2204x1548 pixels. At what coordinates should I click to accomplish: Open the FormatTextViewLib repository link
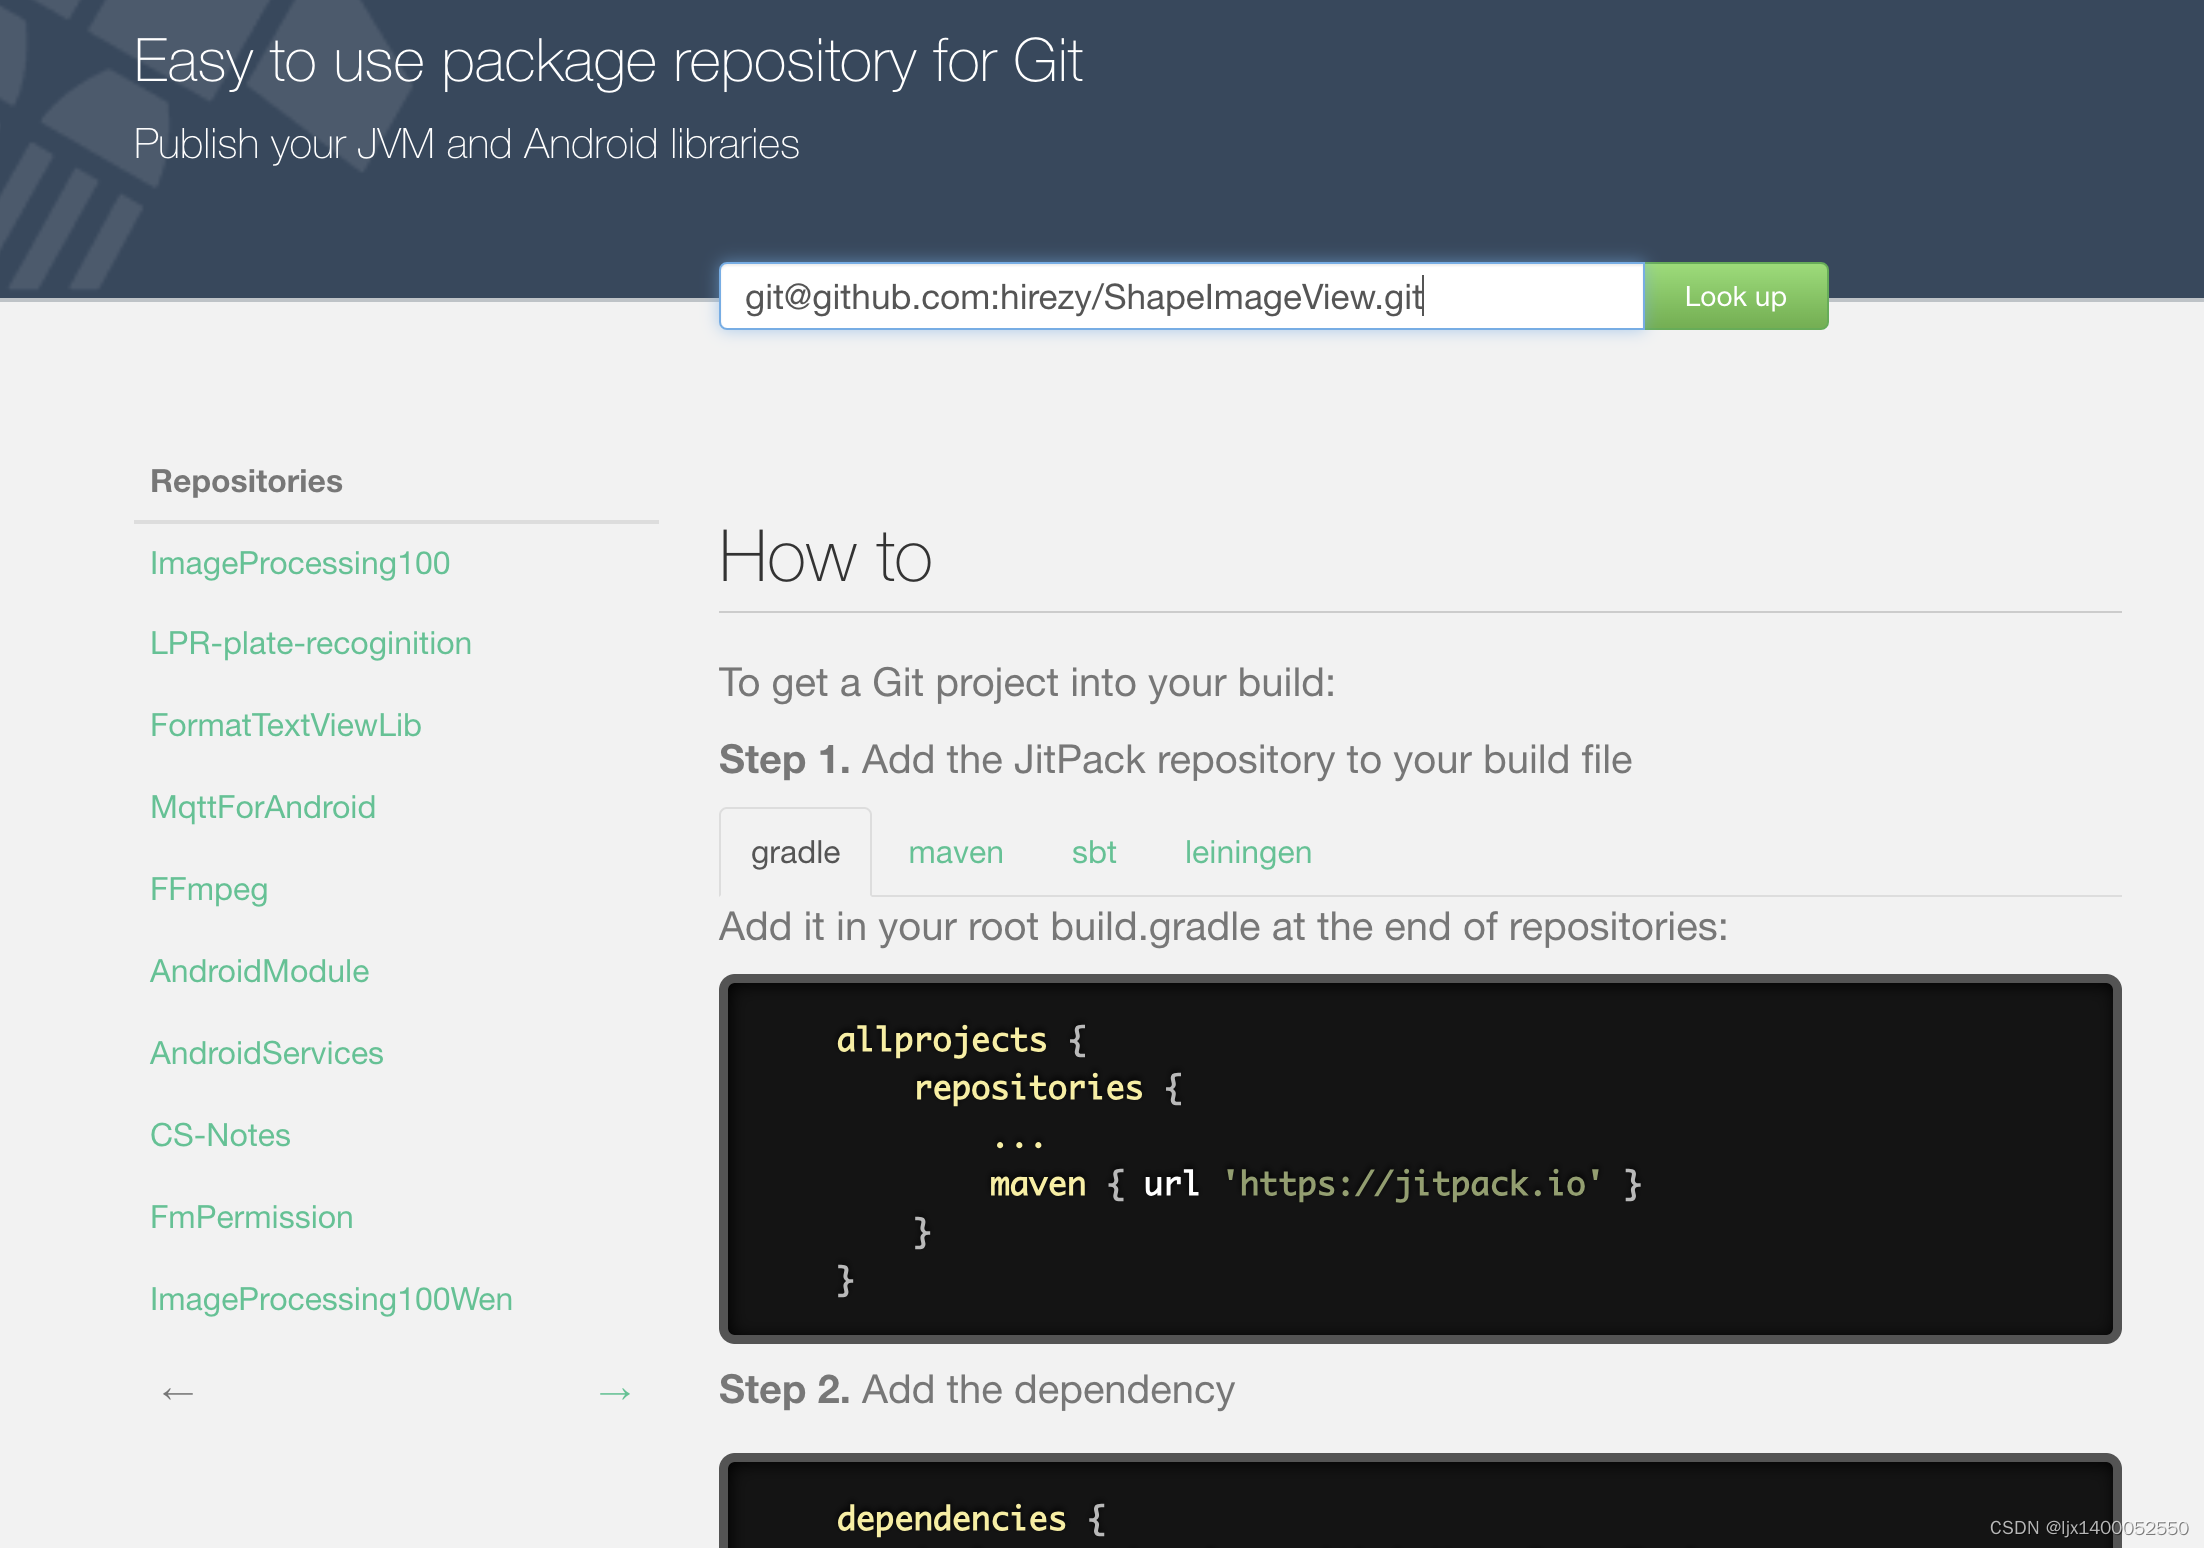285,725
